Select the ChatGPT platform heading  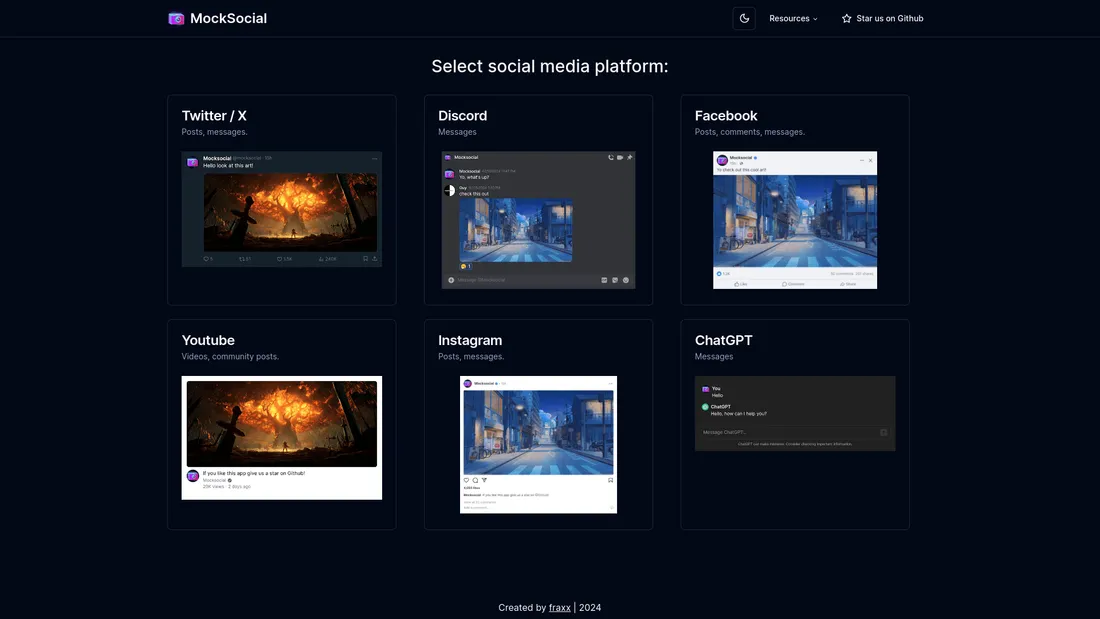723,340
